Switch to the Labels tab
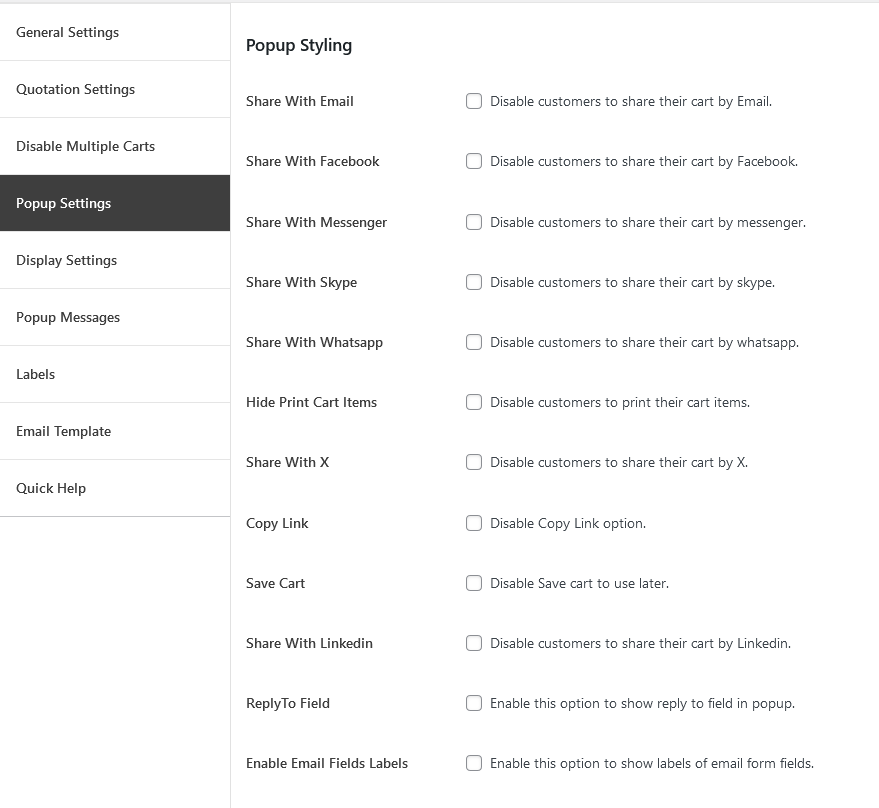The image size is (879, 808). pos(115,374)
